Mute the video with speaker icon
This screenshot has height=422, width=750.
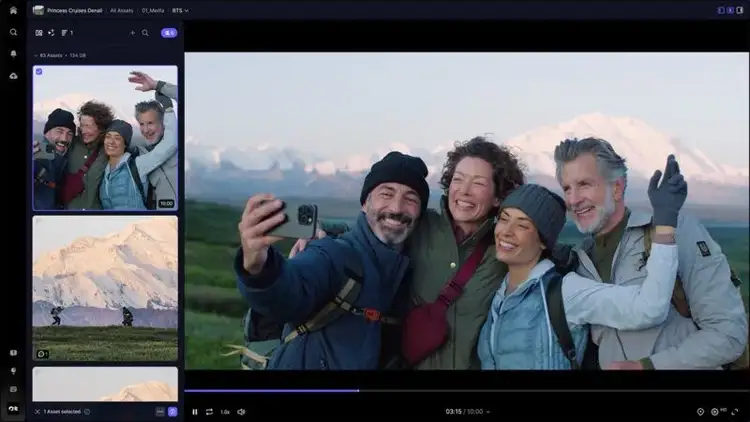[241, 411]
